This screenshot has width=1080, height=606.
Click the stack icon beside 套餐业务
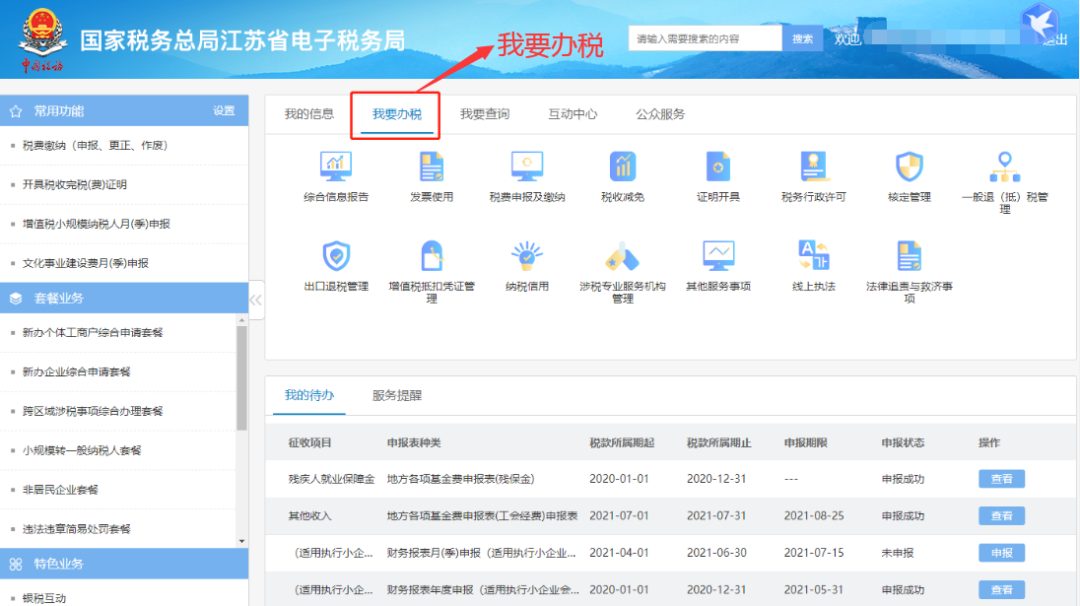coord(16,298)
